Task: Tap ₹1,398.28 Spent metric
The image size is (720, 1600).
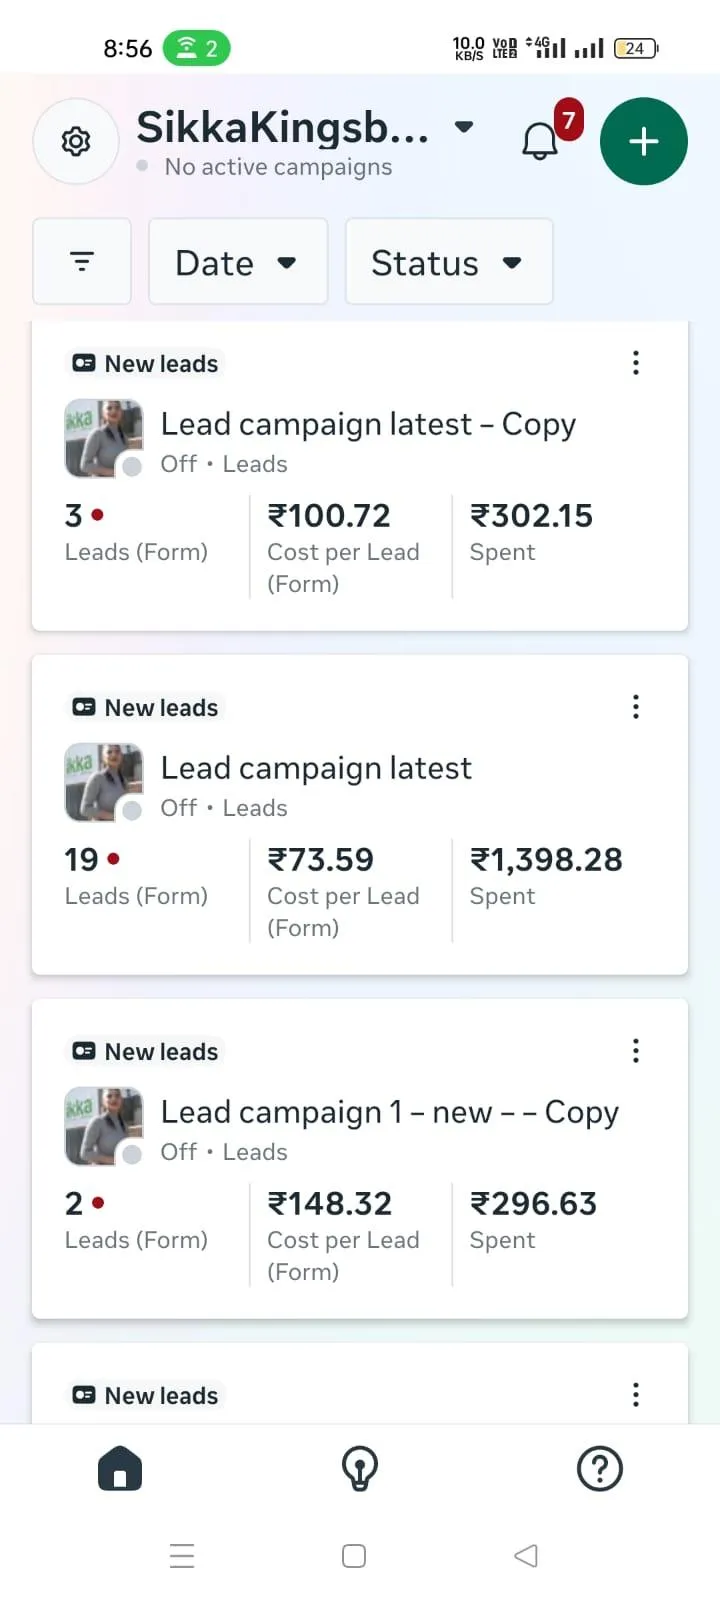Action: (x=546, y=873)
